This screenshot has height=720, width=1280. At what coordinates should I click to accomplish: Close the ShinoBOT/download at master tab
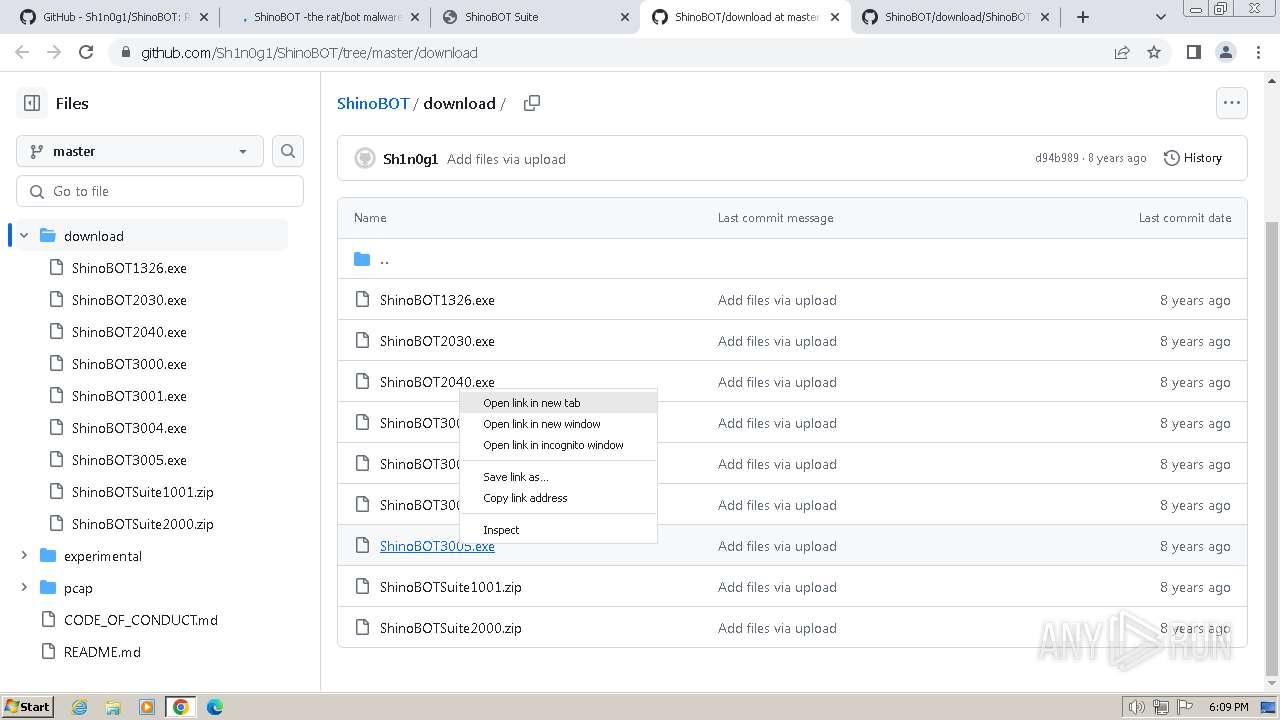pos(834,17)
